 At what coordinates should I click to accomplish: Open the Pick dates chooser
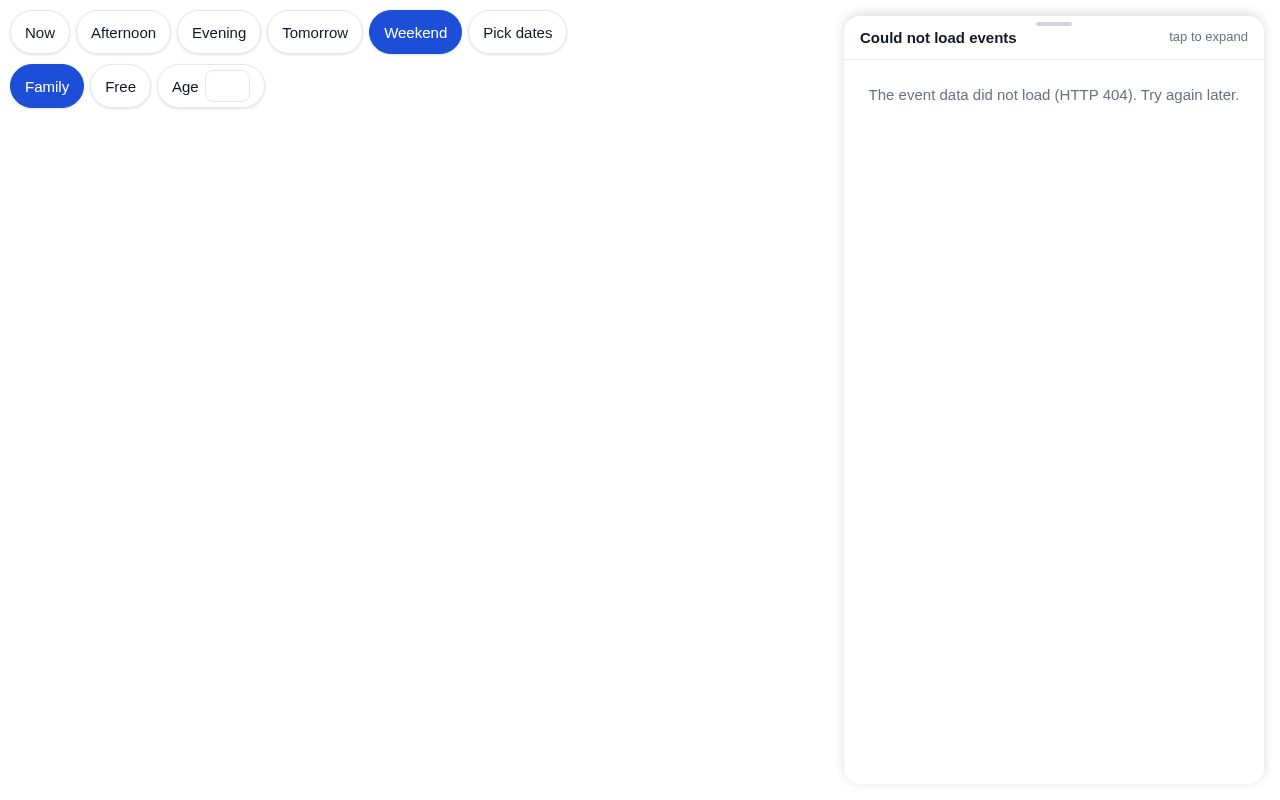517,32
